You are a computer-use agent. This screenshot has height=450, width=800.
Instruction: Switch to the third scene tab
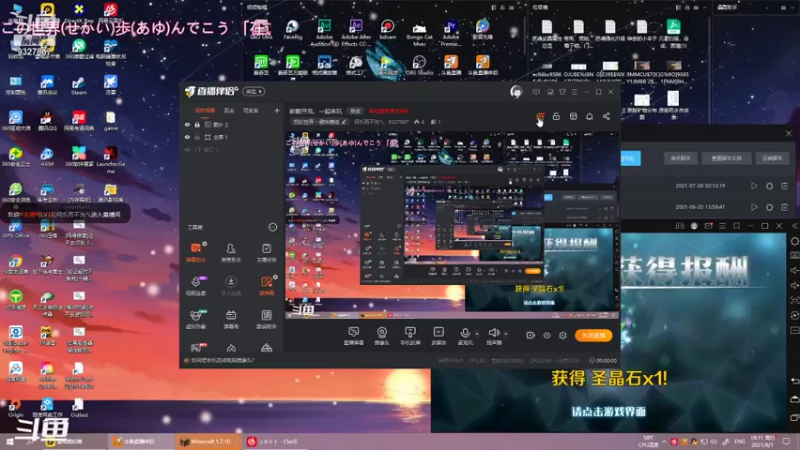[x=251, y=111]
